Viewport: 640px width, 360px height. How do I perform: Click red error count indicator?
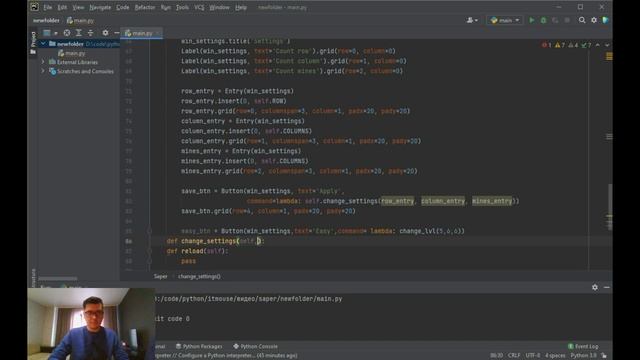[x=547, y=45]
